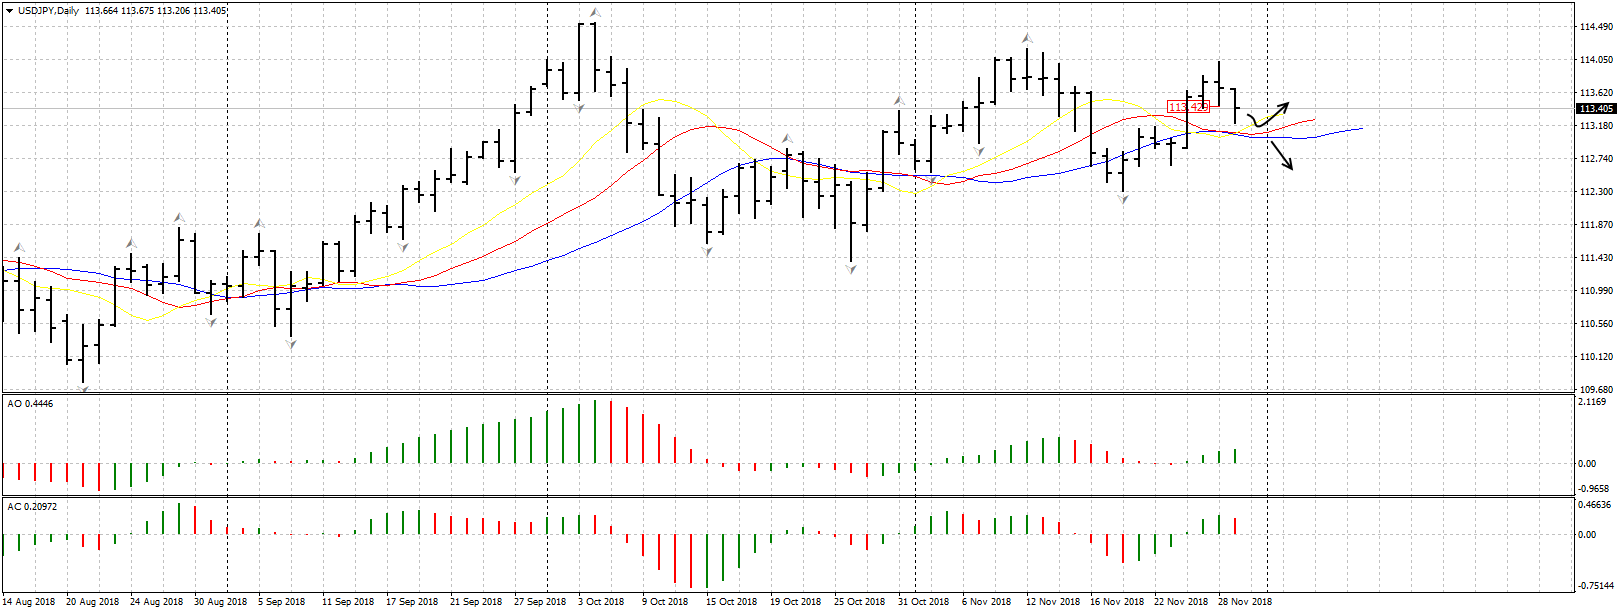Image resolution: width=1617 pixels, height=613 pixels.
Task: Click the AC 0.20972 indicator label
Action: point(33,507)
